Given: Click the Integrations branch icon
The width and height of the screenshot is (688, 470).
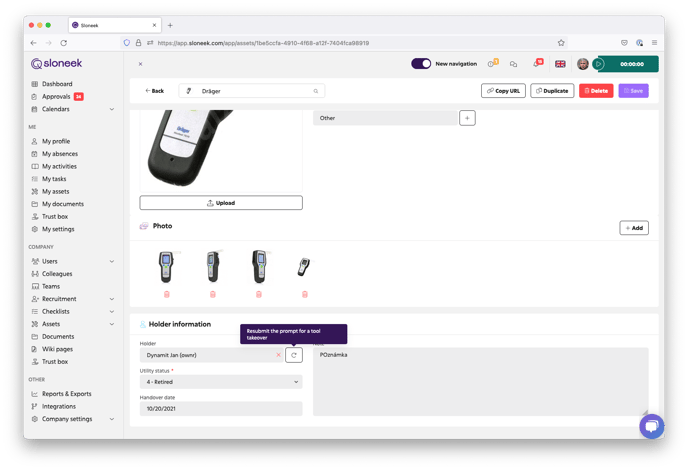Looking at the screenshot, I should coord(35,406).
